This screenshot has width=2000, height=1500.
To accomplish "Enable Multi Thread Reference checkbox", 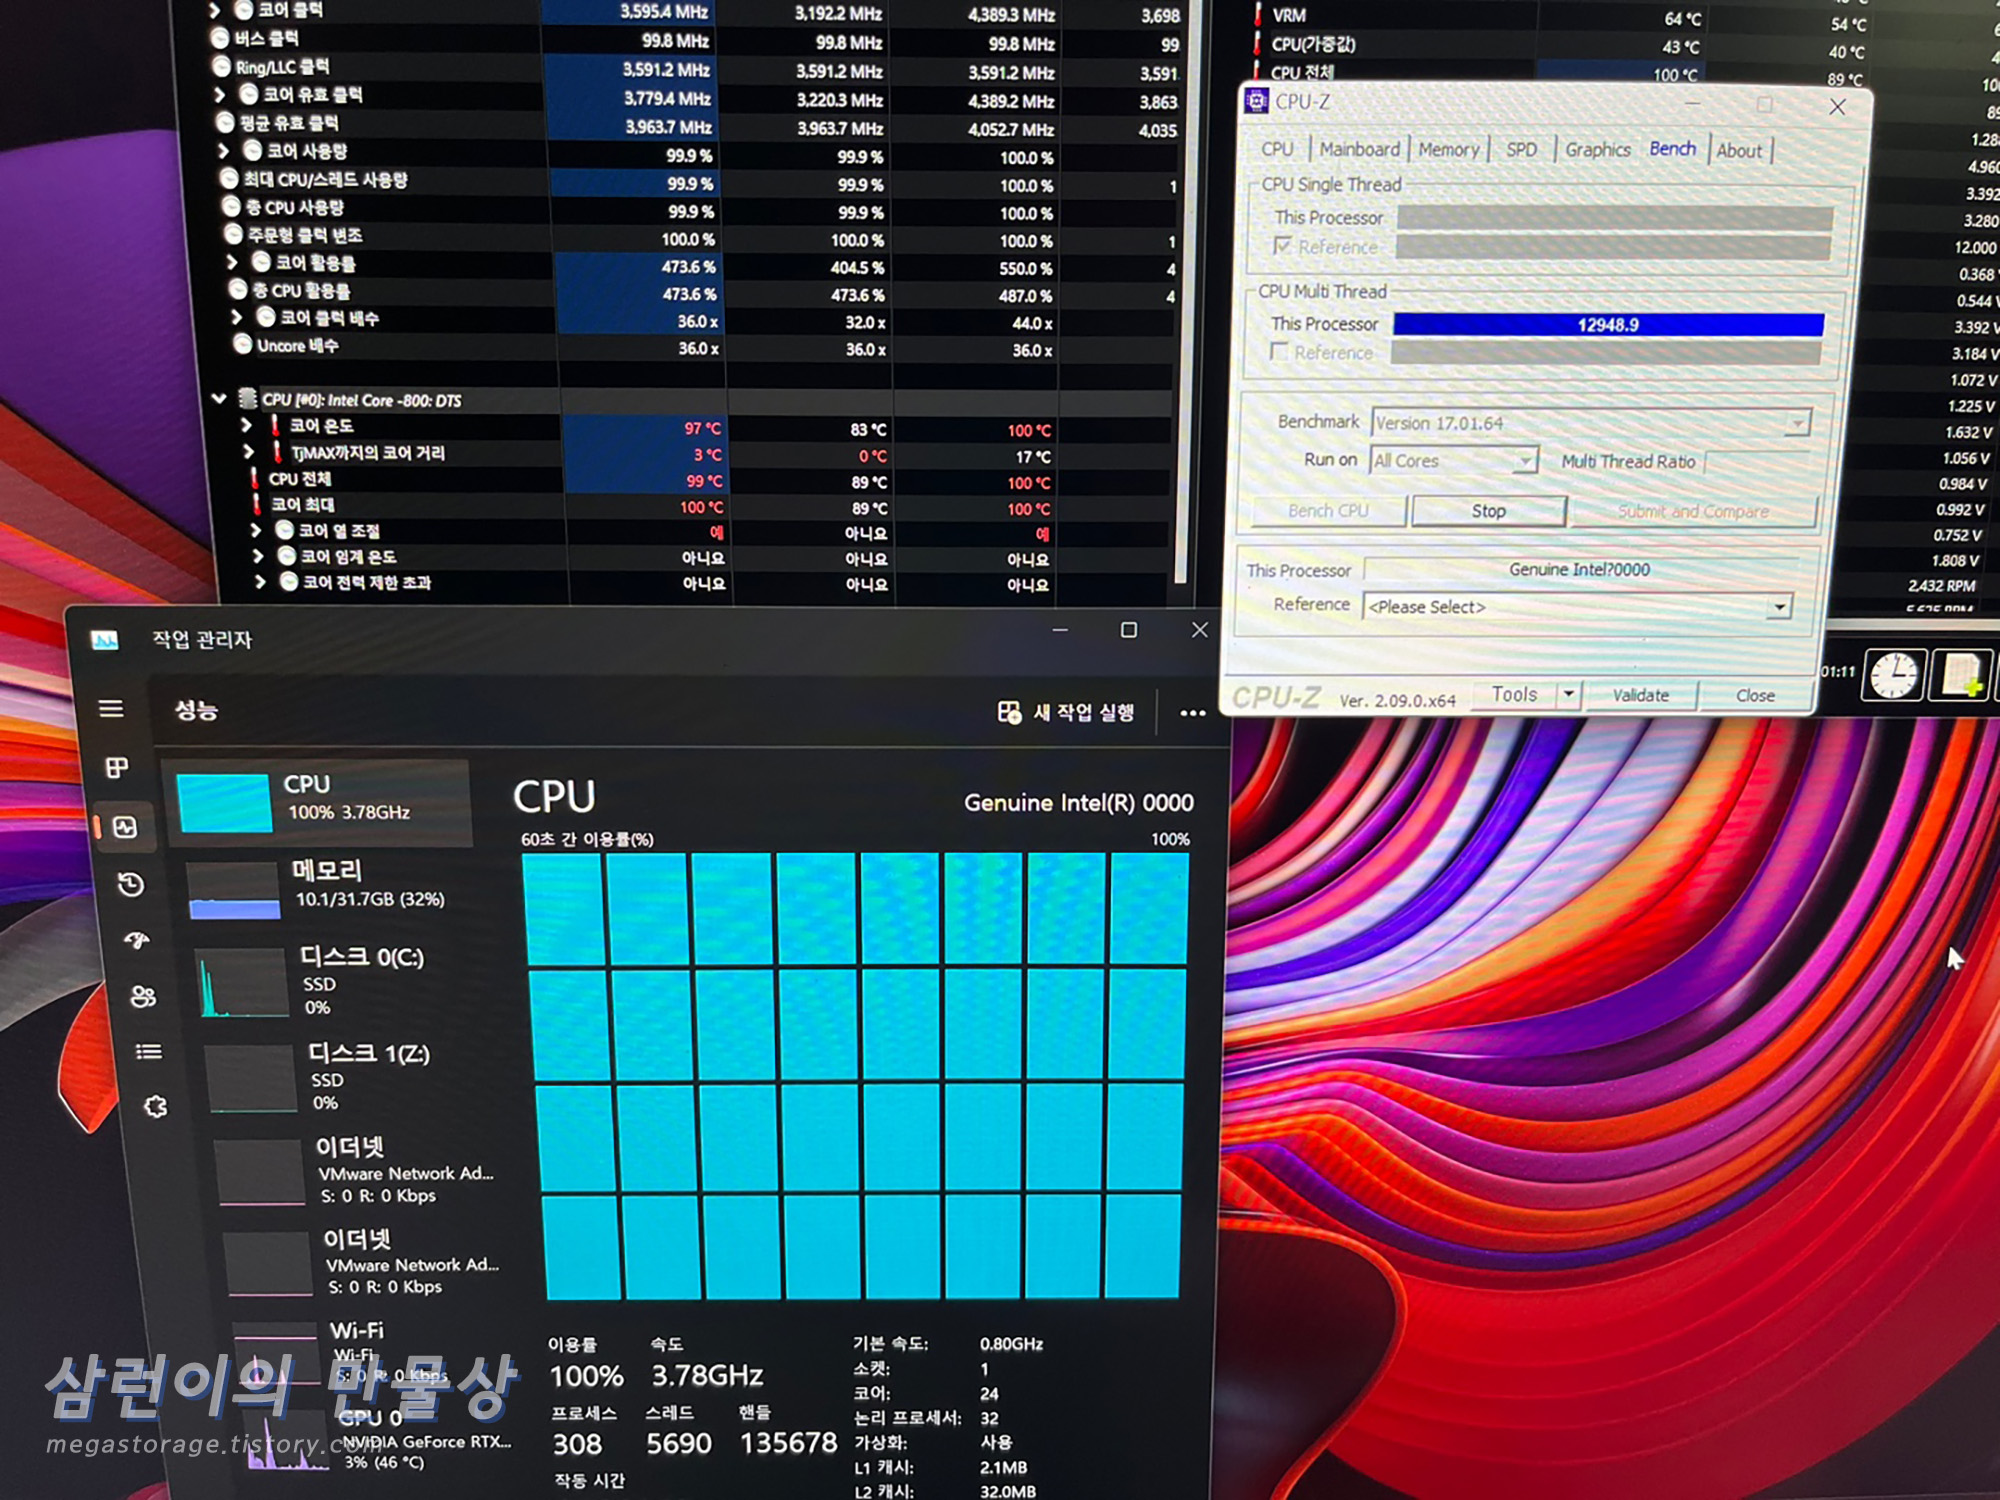I will pyautogui.click(x=1279, y=352).
